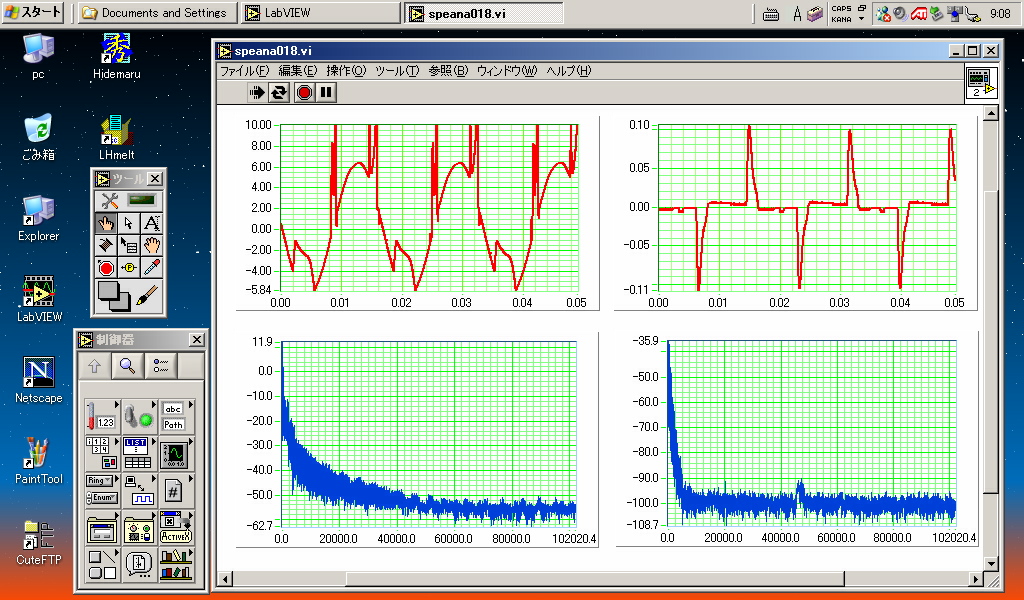Expand the Ring and Enum subpalette
Image resolution: width=1024 pixels, height=600 pixels.
pyautogui.click(x=101, y=487)
